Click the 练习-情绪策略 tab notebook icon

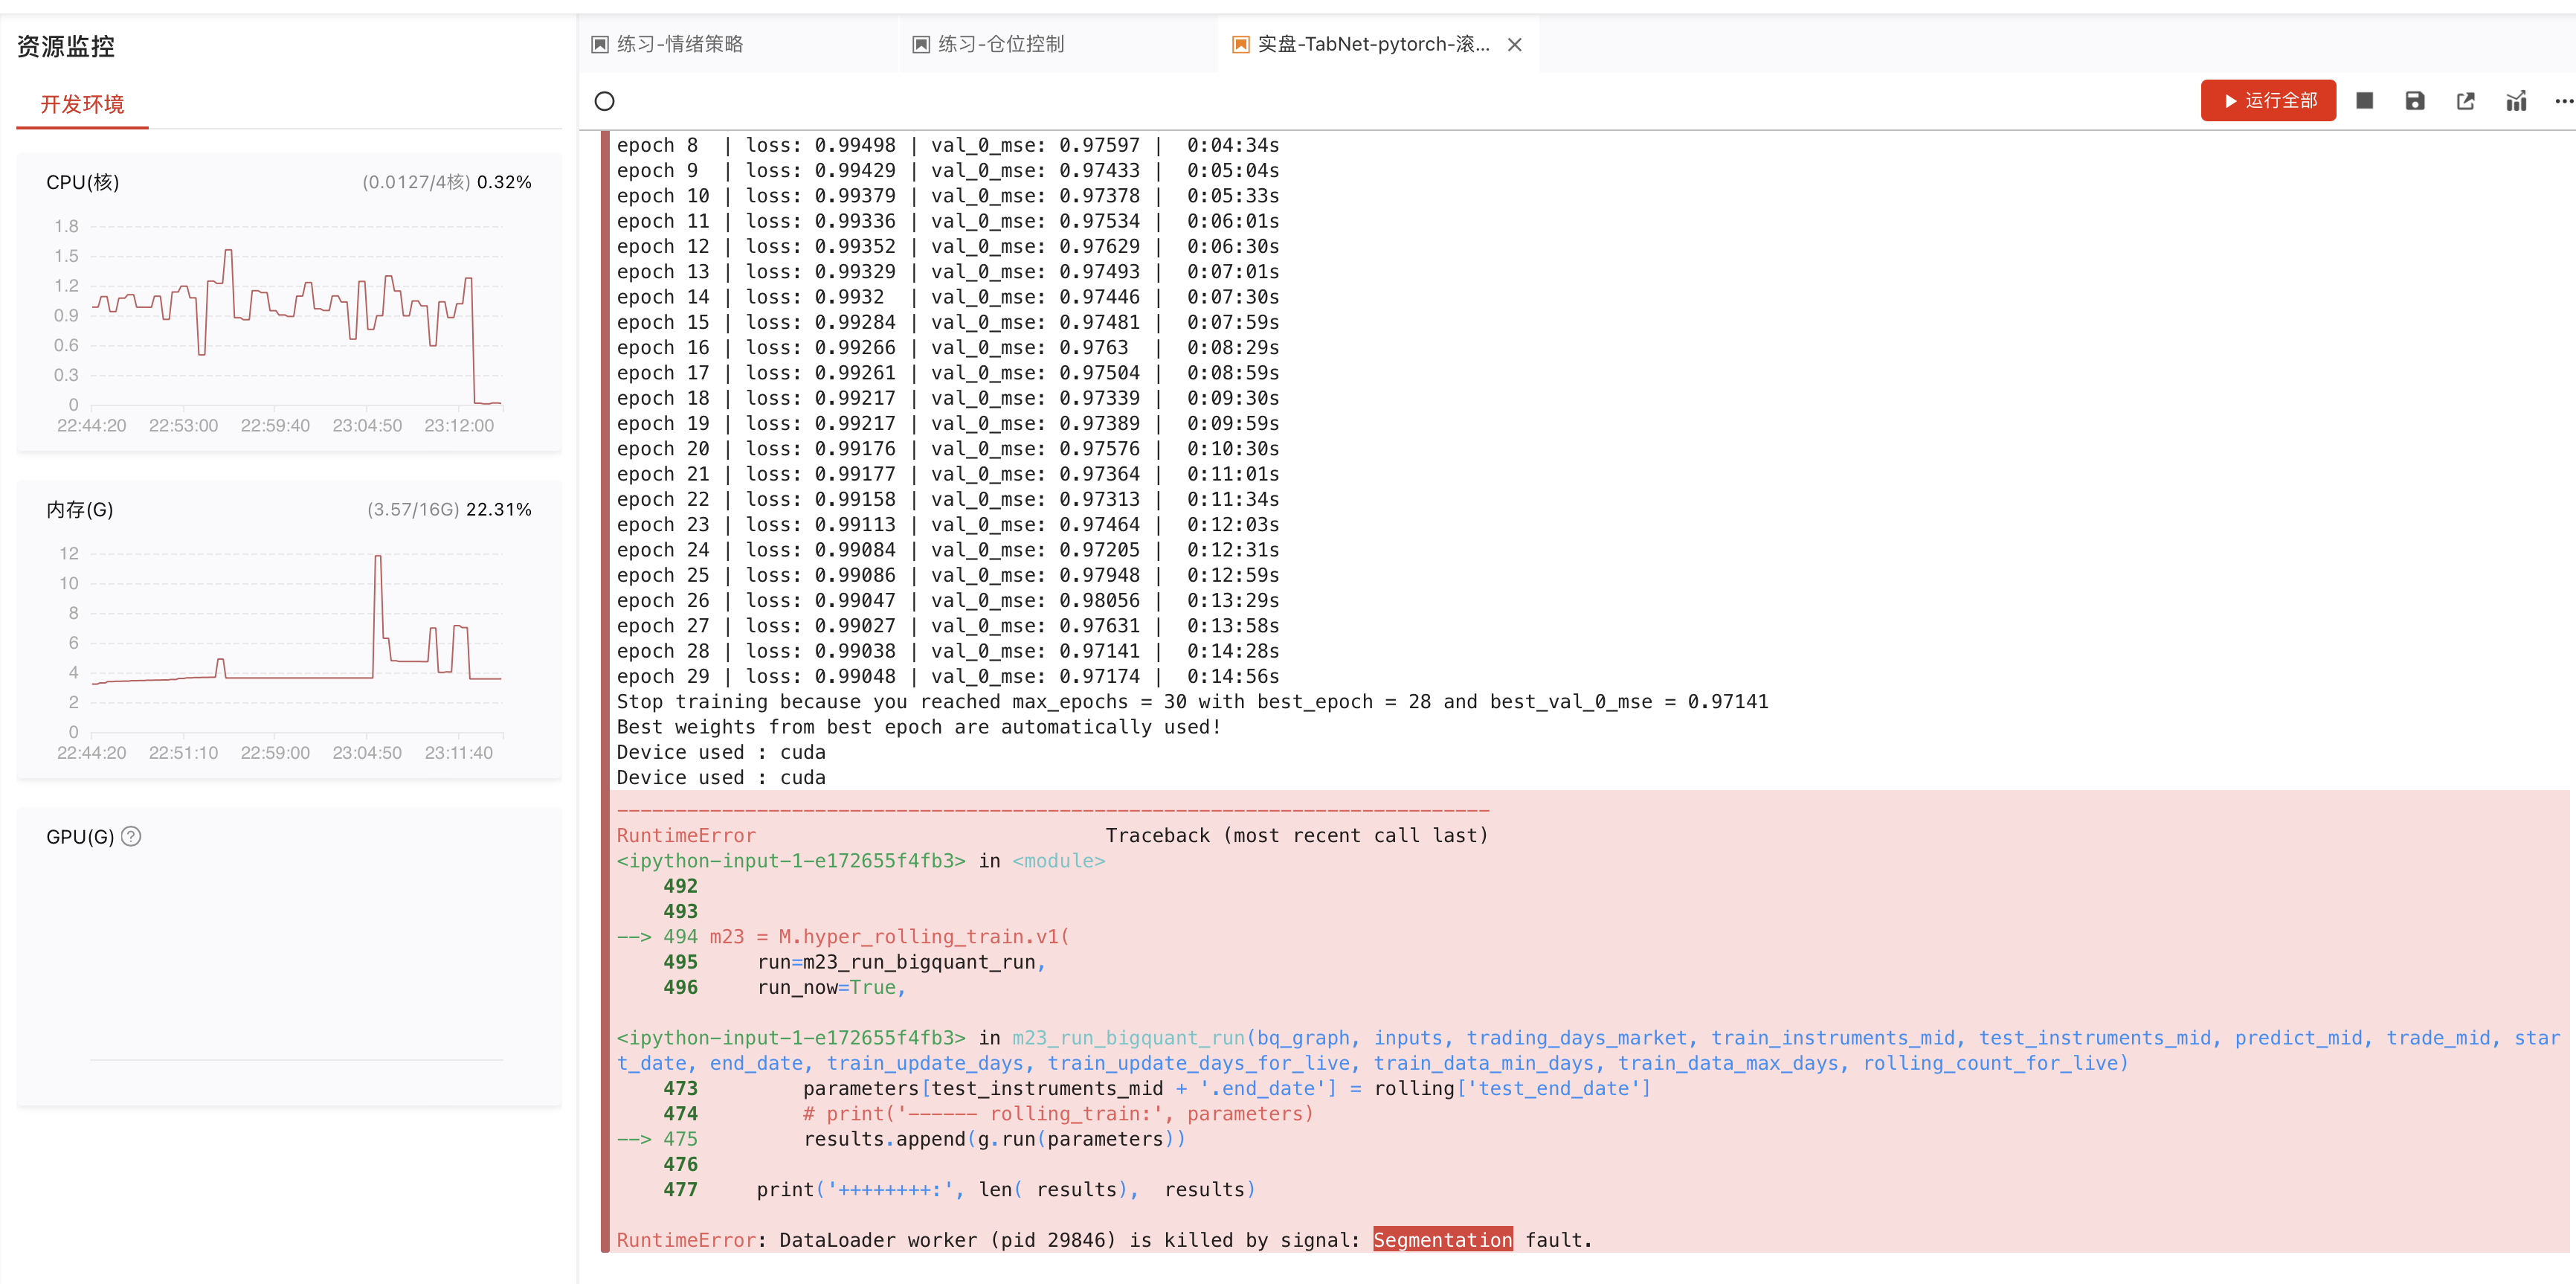[600, 44]
